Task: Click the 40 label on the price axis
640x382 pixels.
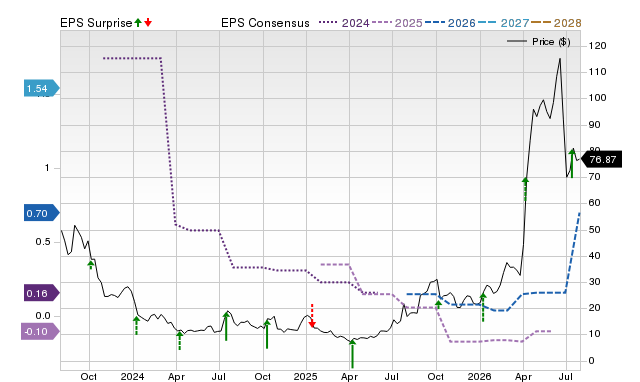Action: [x=595, y=256]
